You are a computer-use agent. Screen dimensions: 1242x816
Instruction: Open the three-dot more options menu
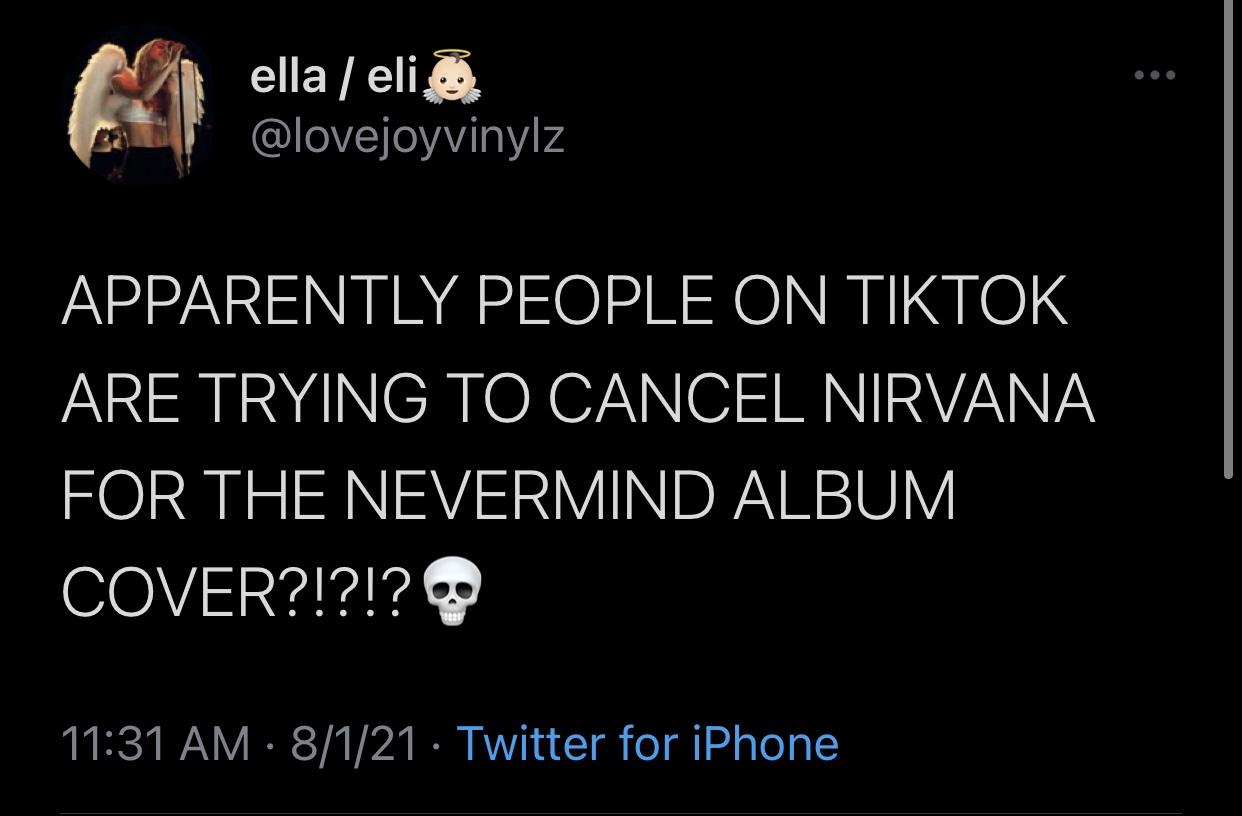1155,75
